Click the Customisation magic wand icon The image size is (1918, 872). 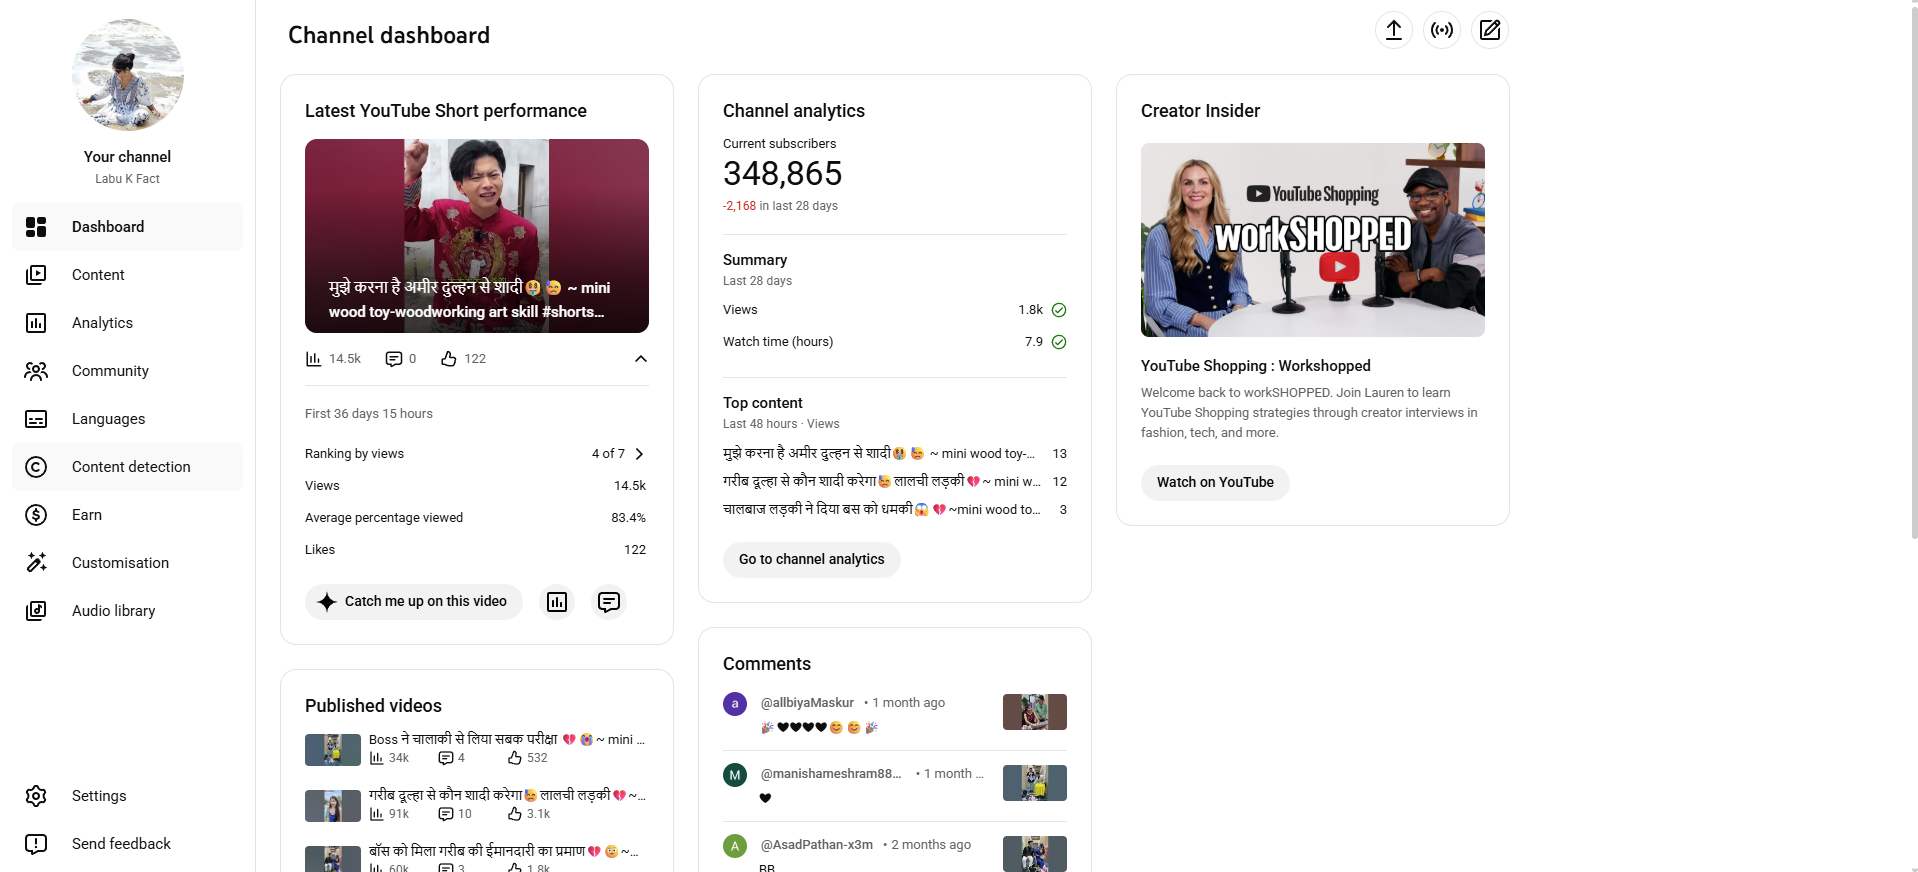pos(36,563)
